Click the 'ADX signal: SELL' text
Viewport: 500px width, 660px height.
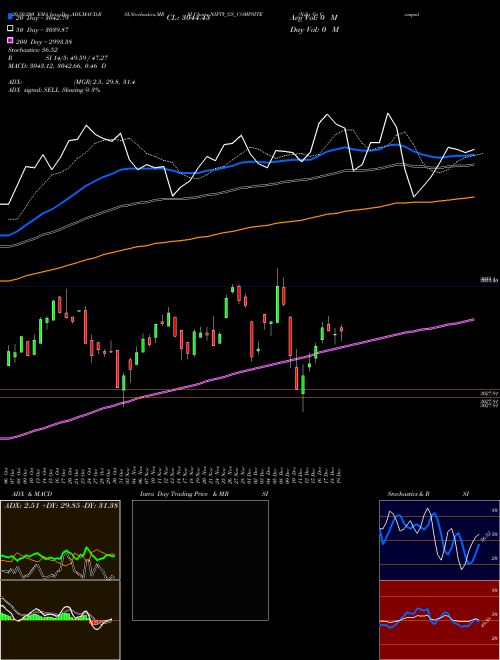[35, 90]
